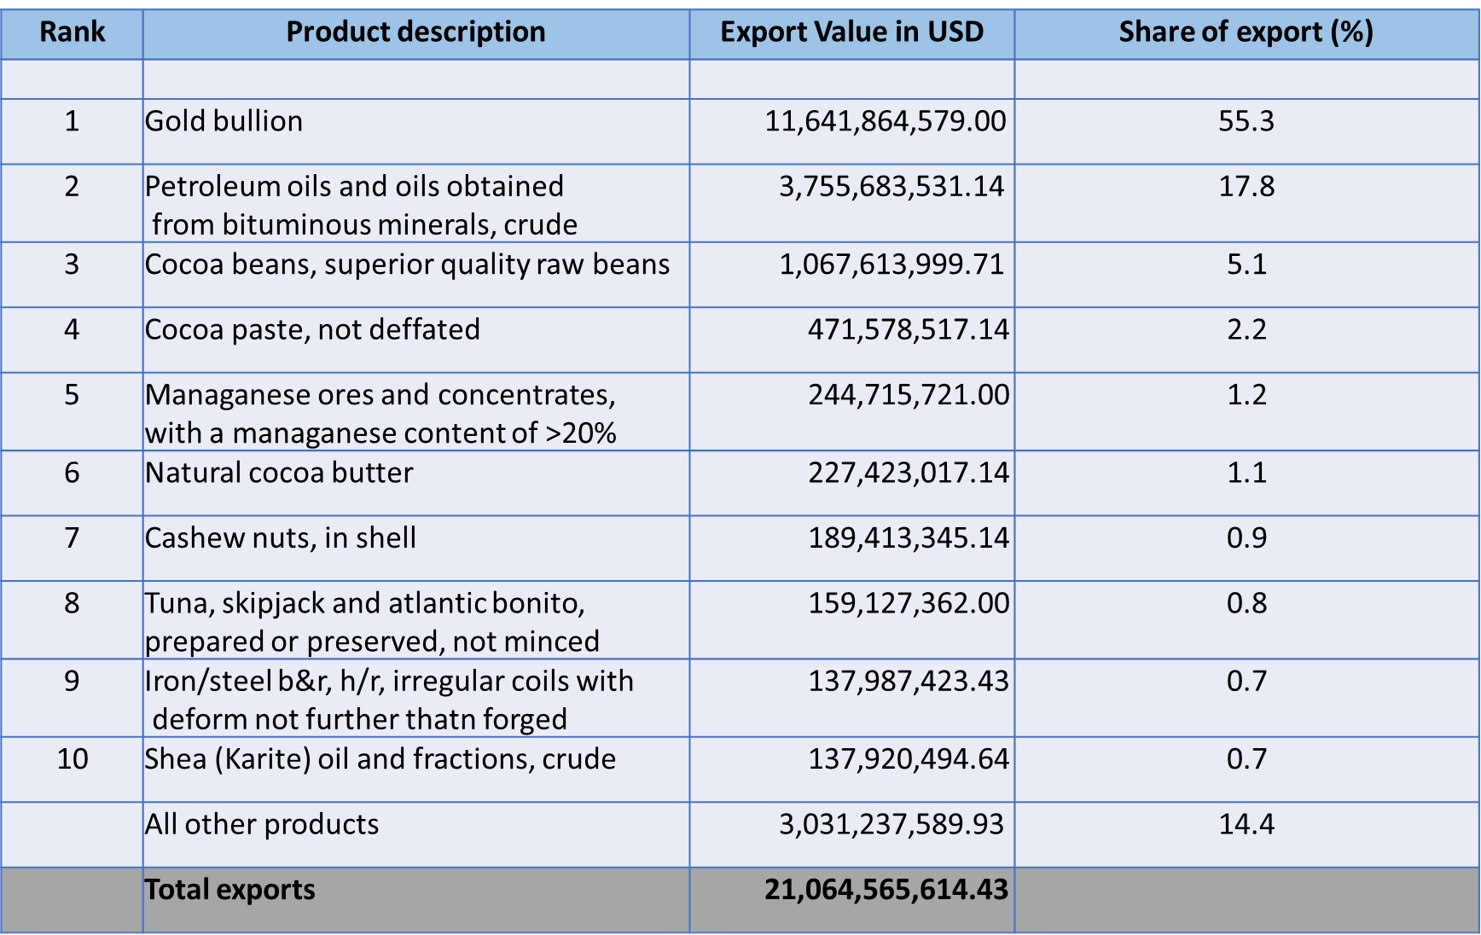
Task: Click the Gold bullion product cell
Action: (224, 121)
